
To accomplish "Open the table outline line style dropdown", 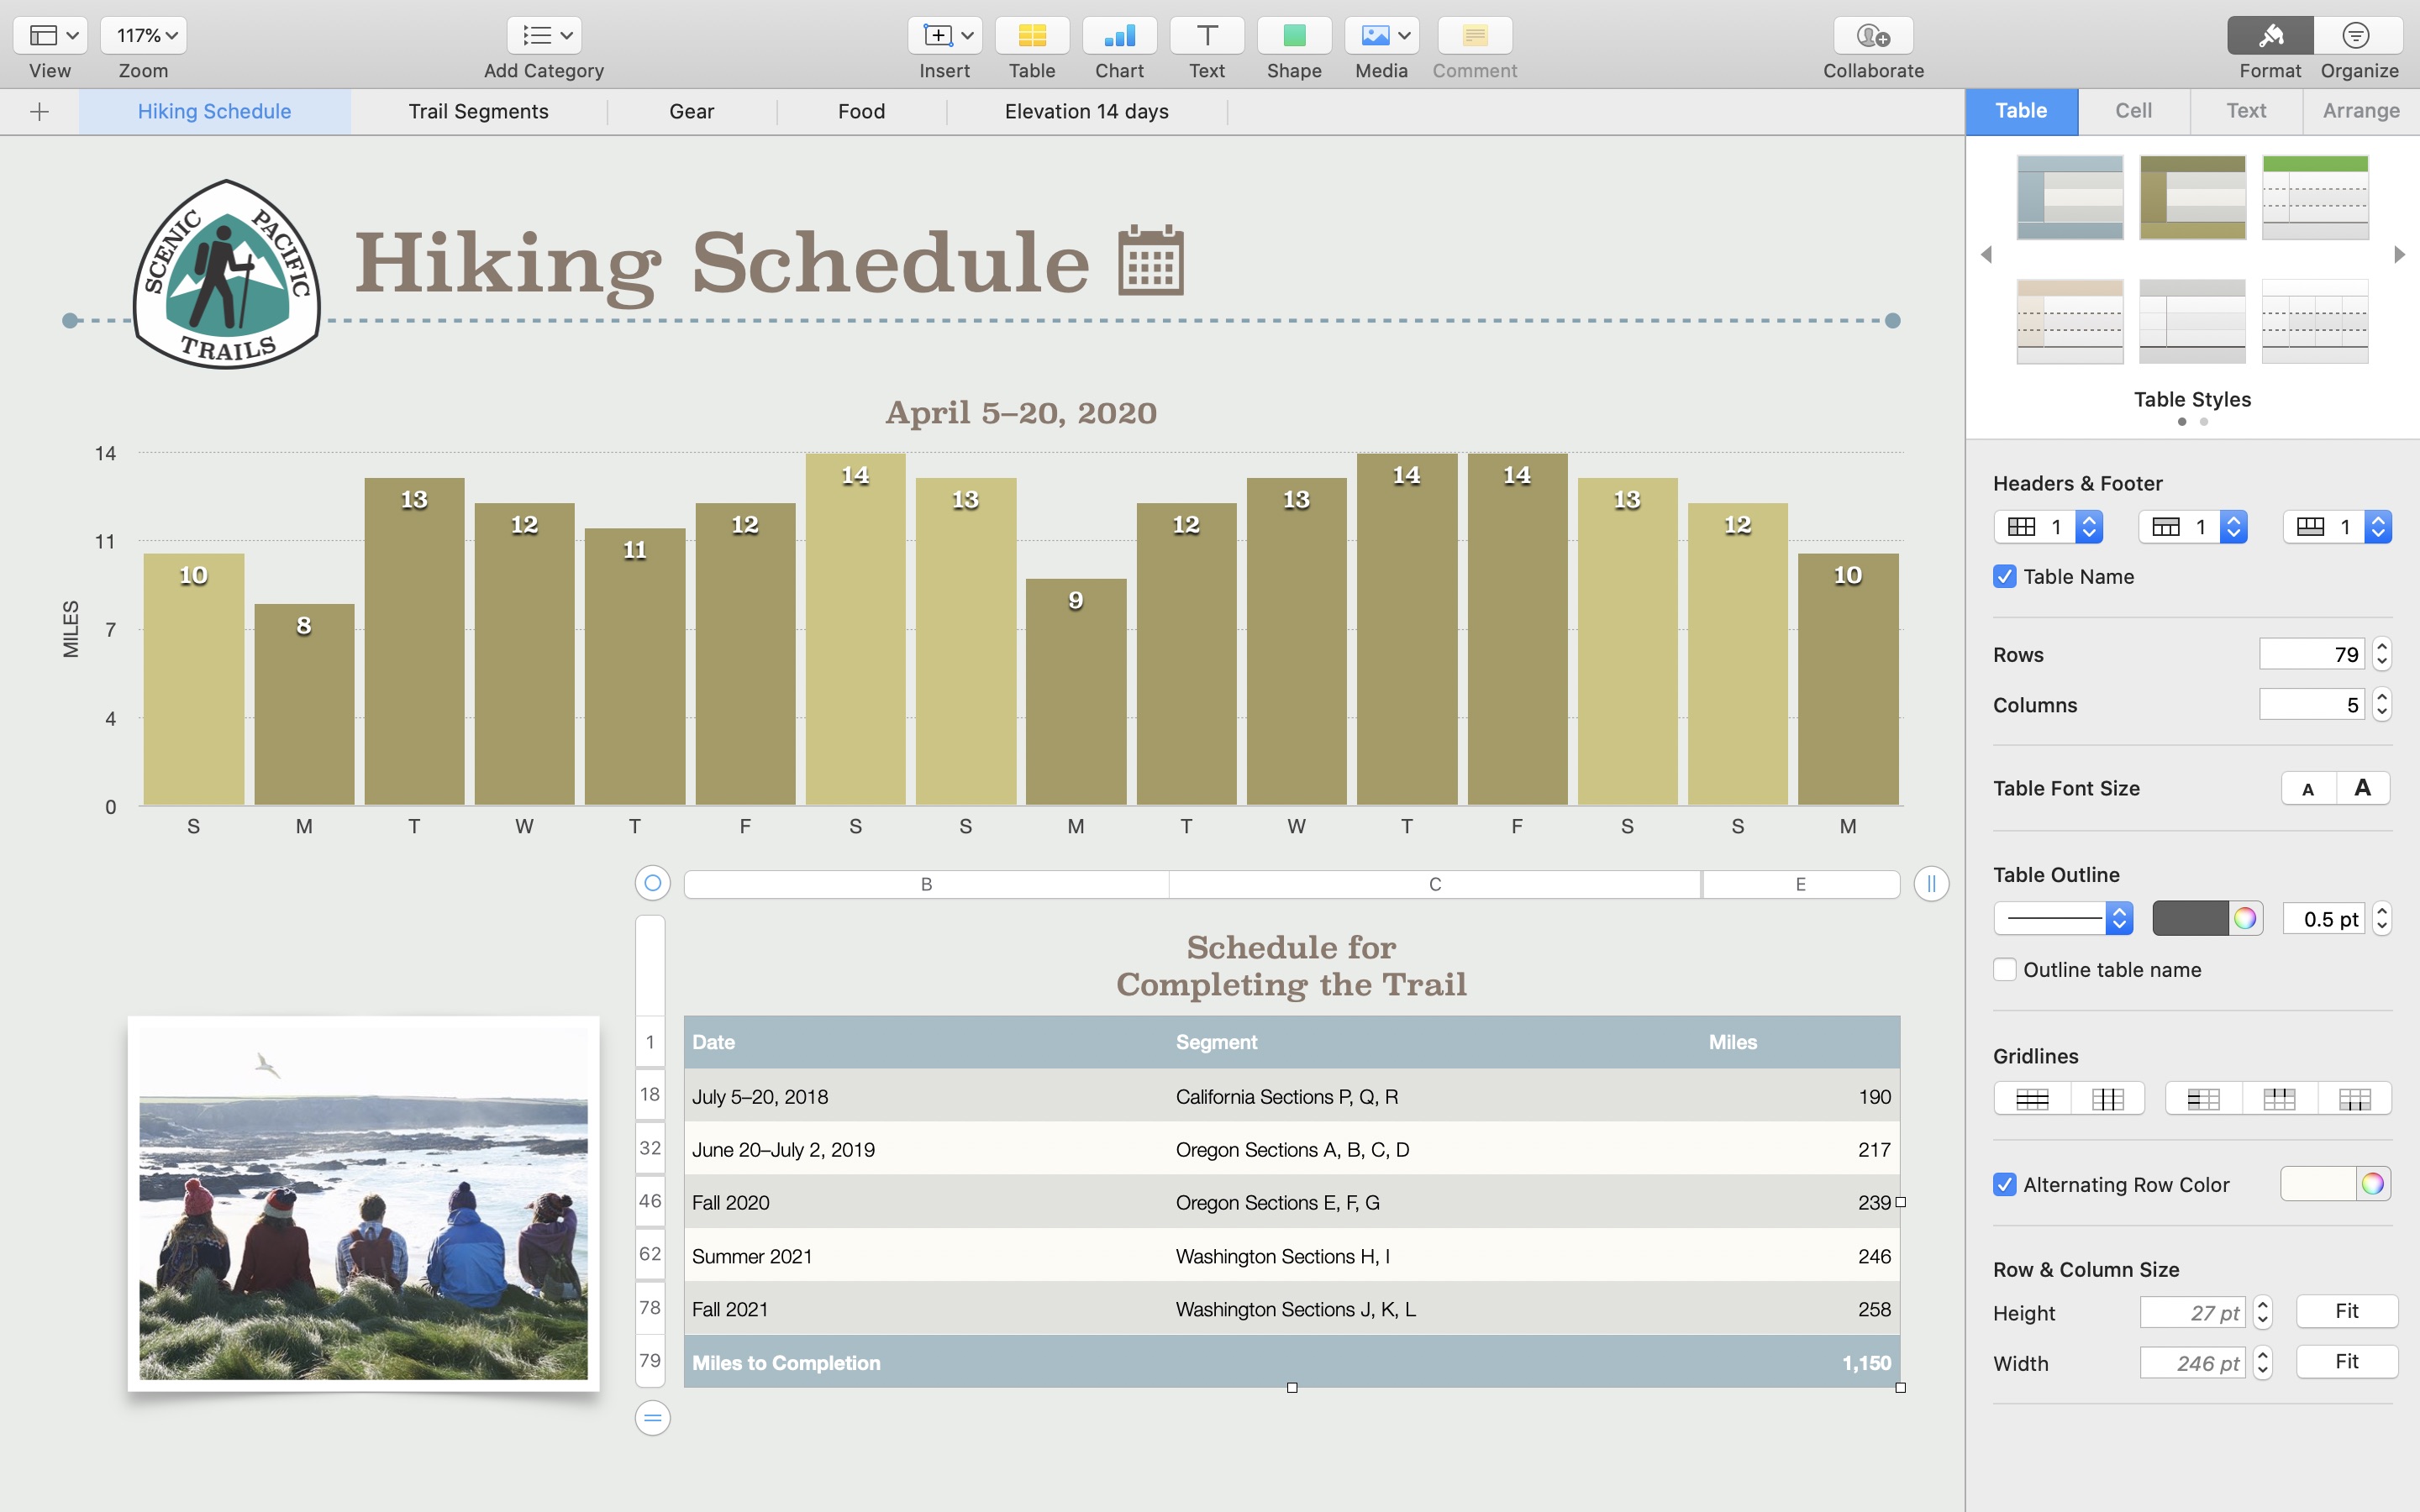I will (2063, 918).
